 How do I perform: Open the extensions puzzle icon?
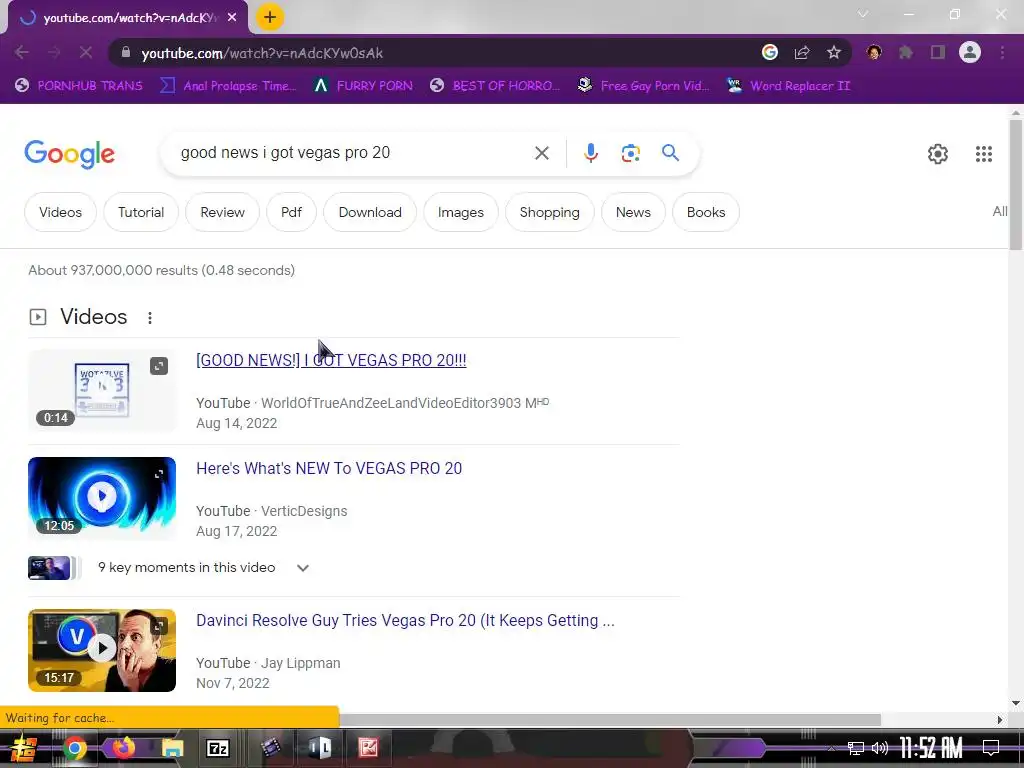point(906,53)
